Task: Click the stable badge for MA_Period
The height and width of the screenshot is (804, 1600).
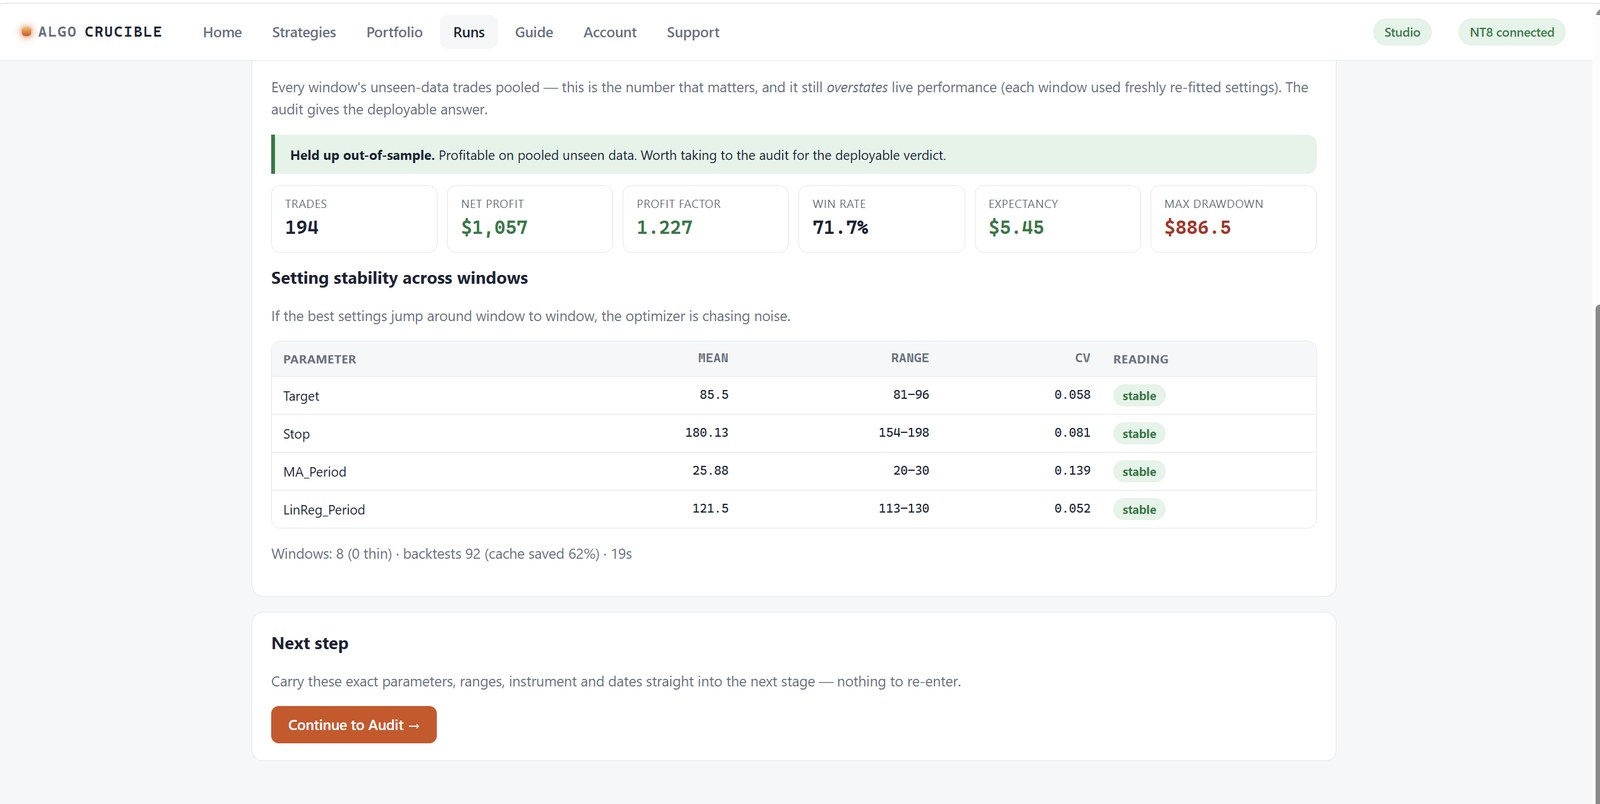Action: [x=1139, y=472]
